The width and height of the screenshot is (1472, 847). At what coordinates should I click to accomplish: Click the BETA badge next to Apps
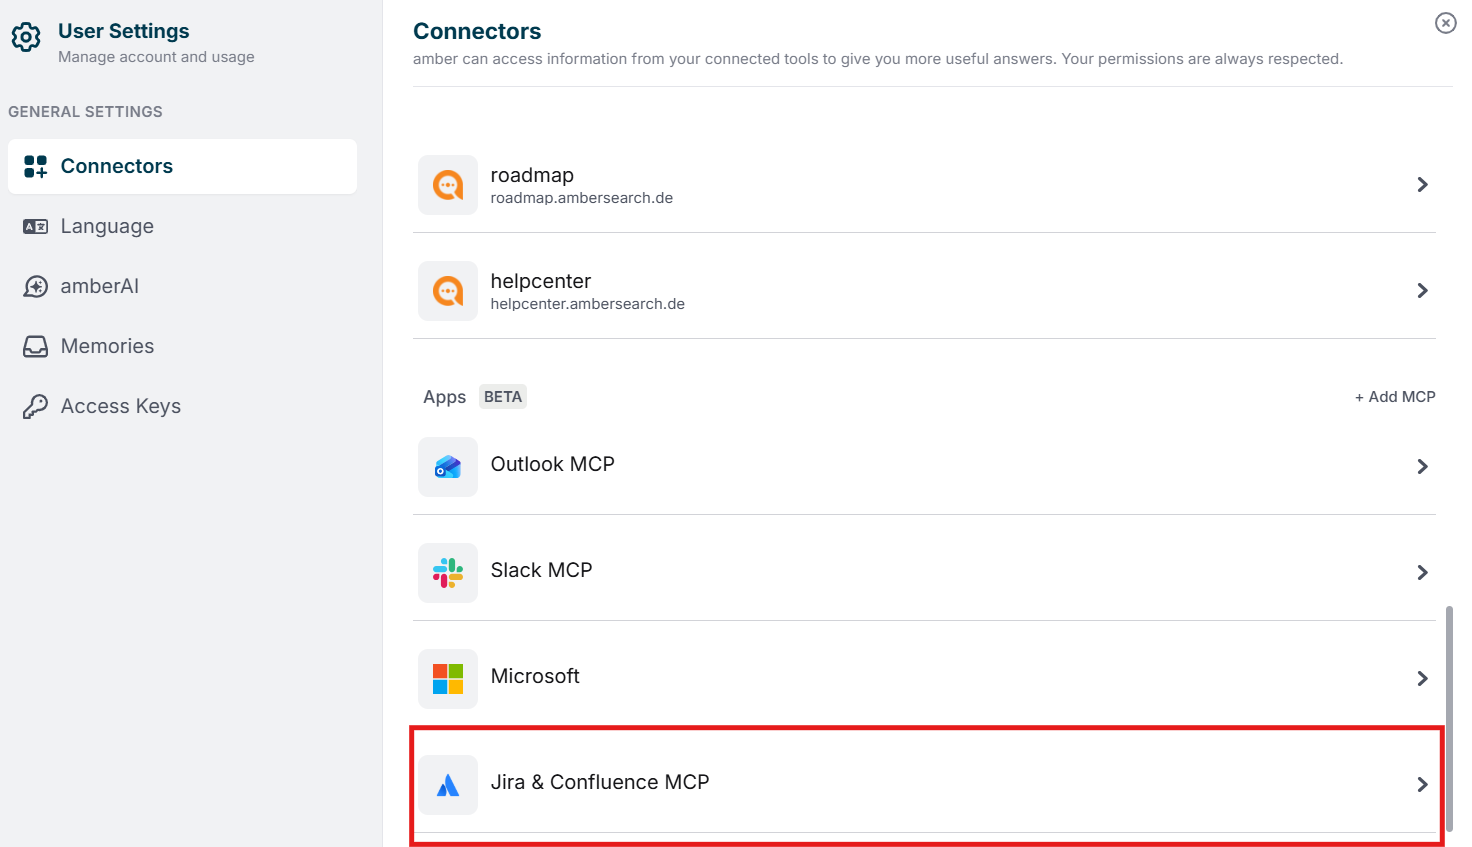click(503, 397)
